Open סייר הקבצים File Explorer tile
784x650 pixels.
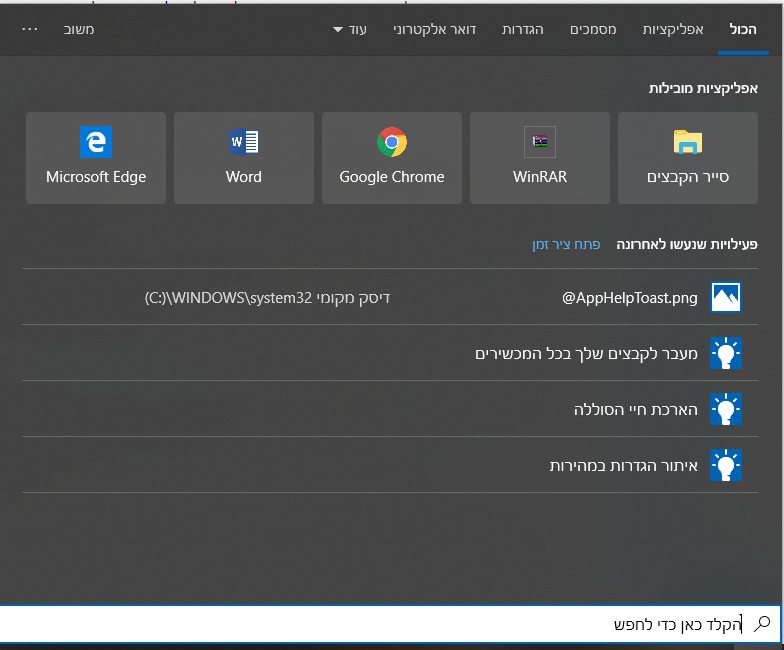coord(688,158)
